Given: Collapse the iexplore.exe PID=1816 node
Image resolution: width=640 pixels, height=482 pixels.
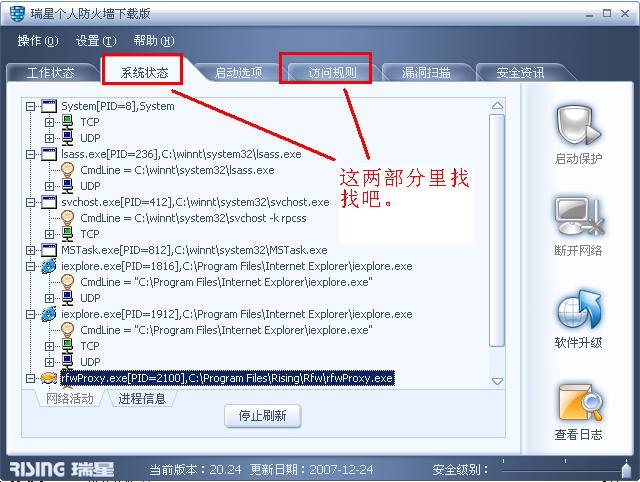Looking at the screenshot, I should click(30, 267).
